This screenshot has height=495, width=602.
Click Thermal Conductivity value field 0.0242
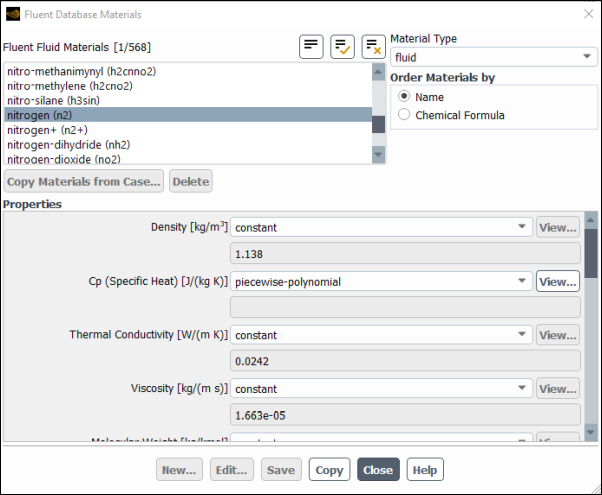coord(405,361)
